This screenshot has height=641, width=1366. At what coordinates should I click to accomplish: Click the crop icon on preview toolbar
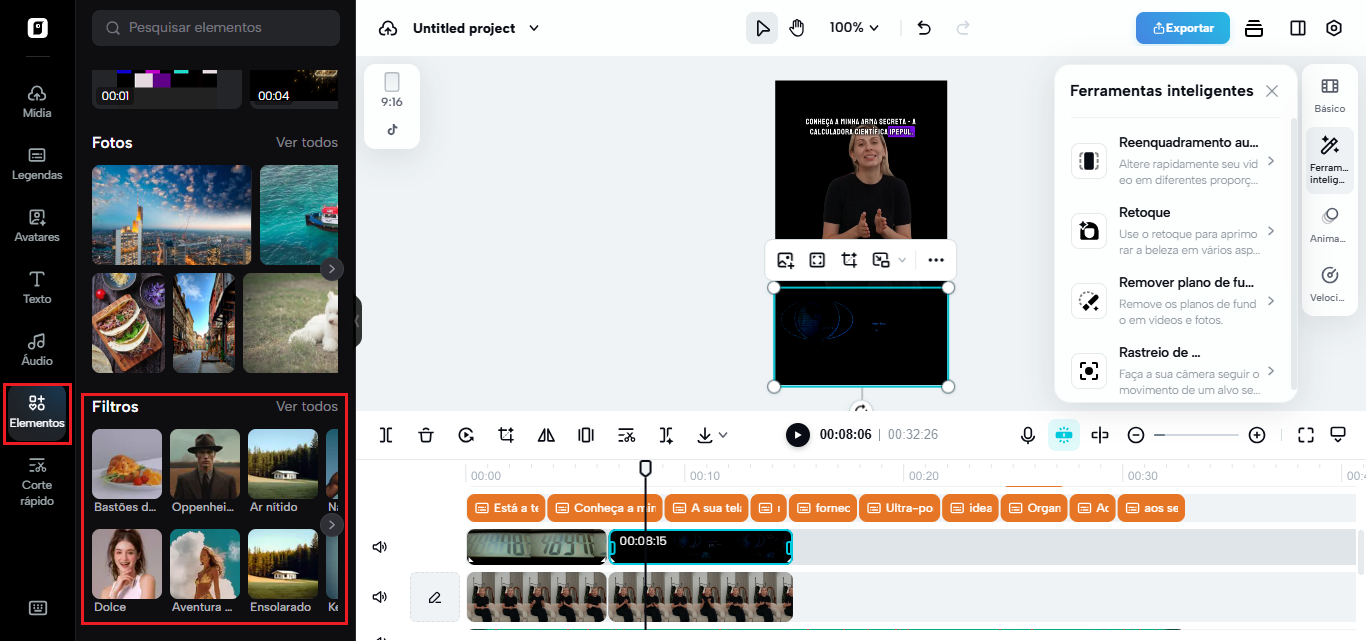pyautogui.click(x=849, y=260)
